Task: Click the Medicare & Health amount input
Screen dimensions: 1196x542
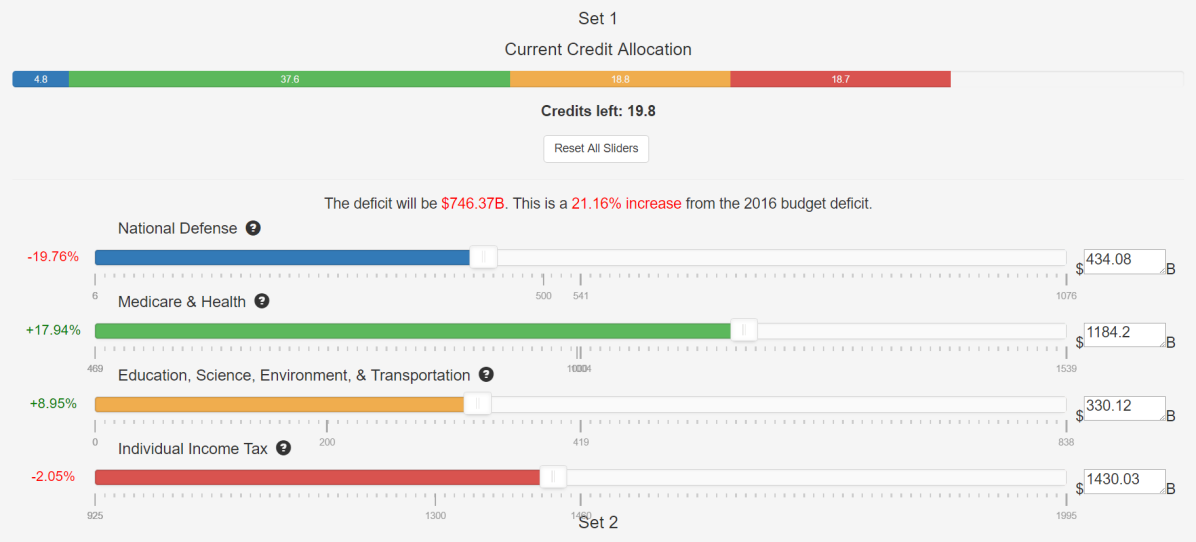Action: [1123, 334]
